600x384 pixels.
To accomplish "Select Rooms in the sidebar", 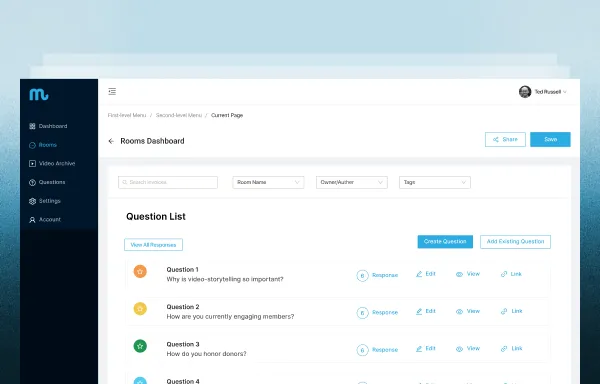I will (43, 145).
